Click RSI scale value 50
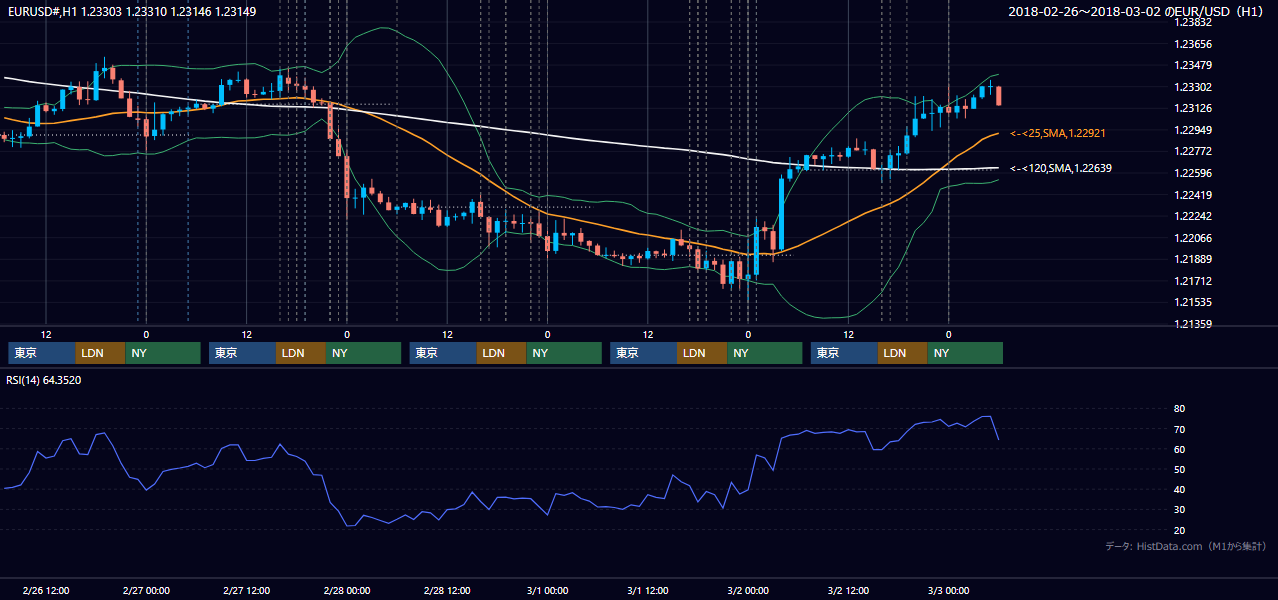Image resolution: width=1278 pixels, height=600 pixels. coord(1180,469)
